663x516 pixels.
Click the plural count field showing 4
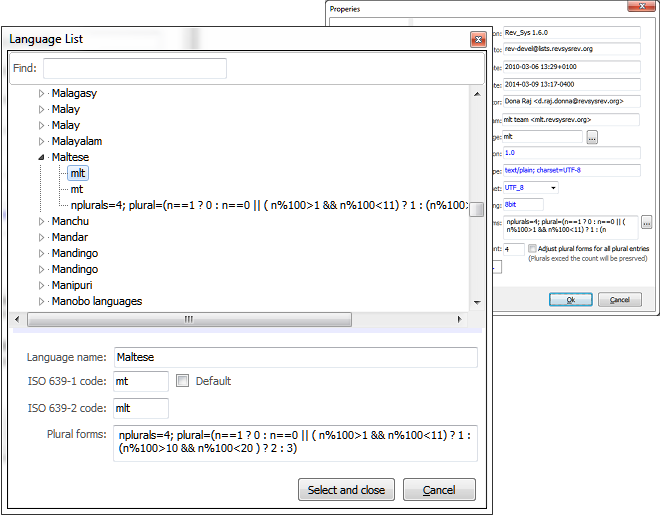coord(514,250)
